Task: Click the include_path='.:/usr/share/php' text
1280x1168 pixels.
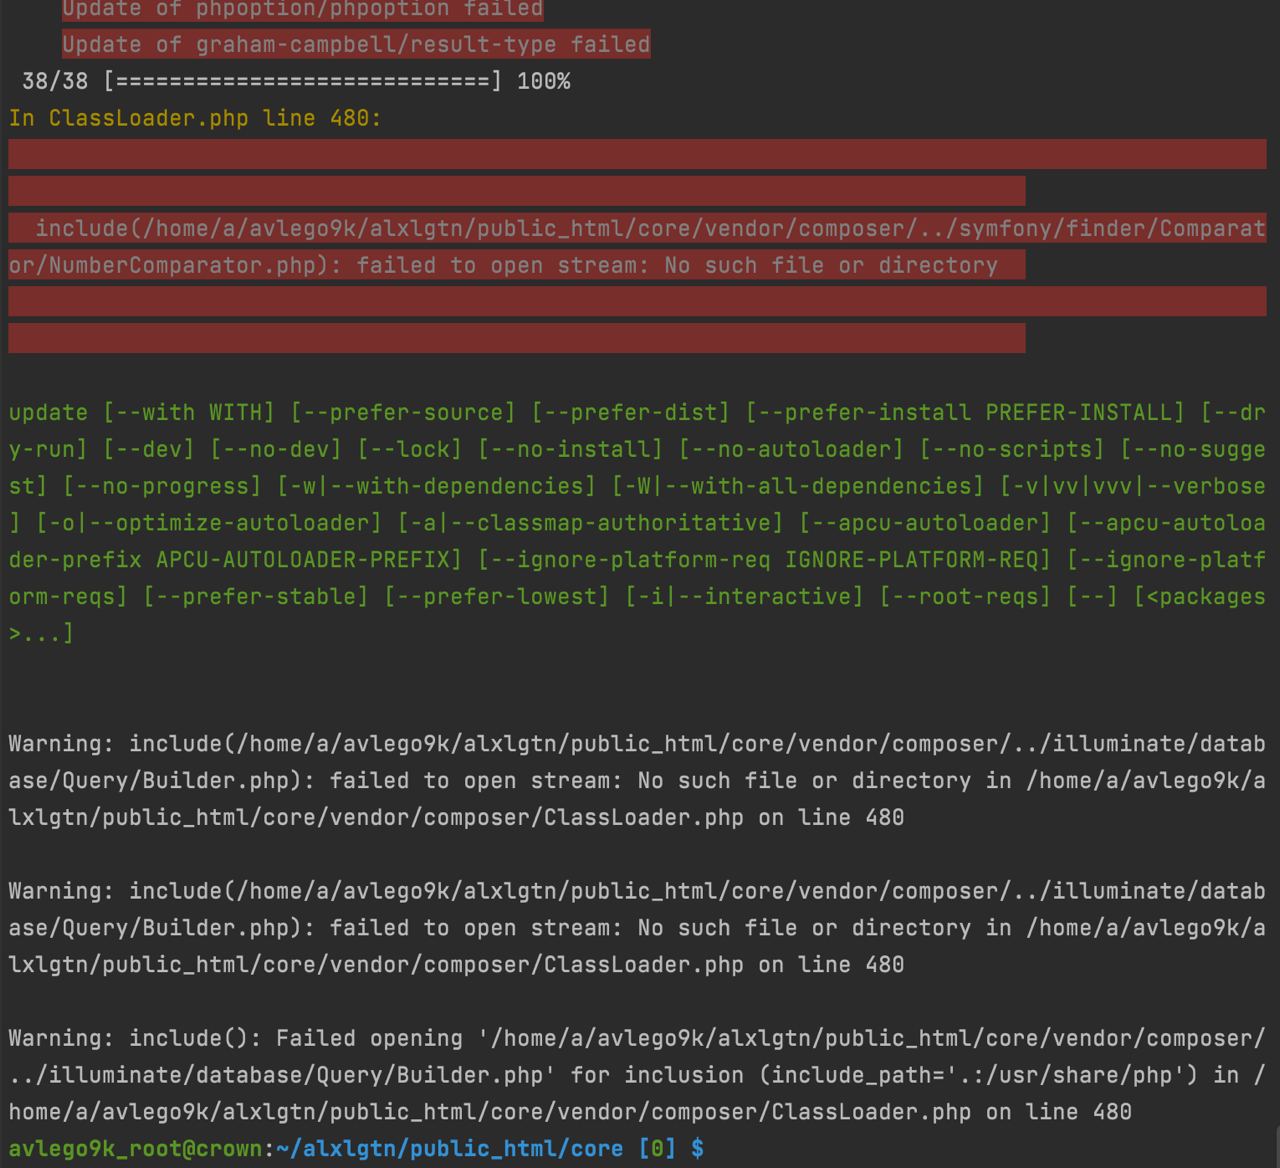Action: click(978, 1075)
